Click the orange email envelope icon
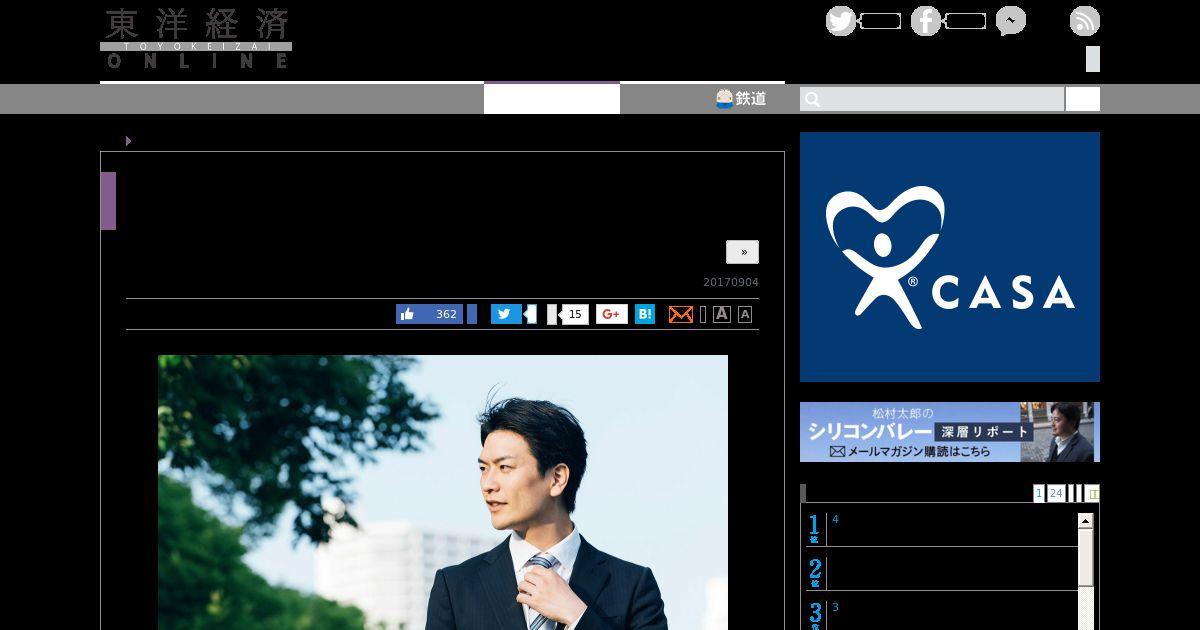 [680, 314]
